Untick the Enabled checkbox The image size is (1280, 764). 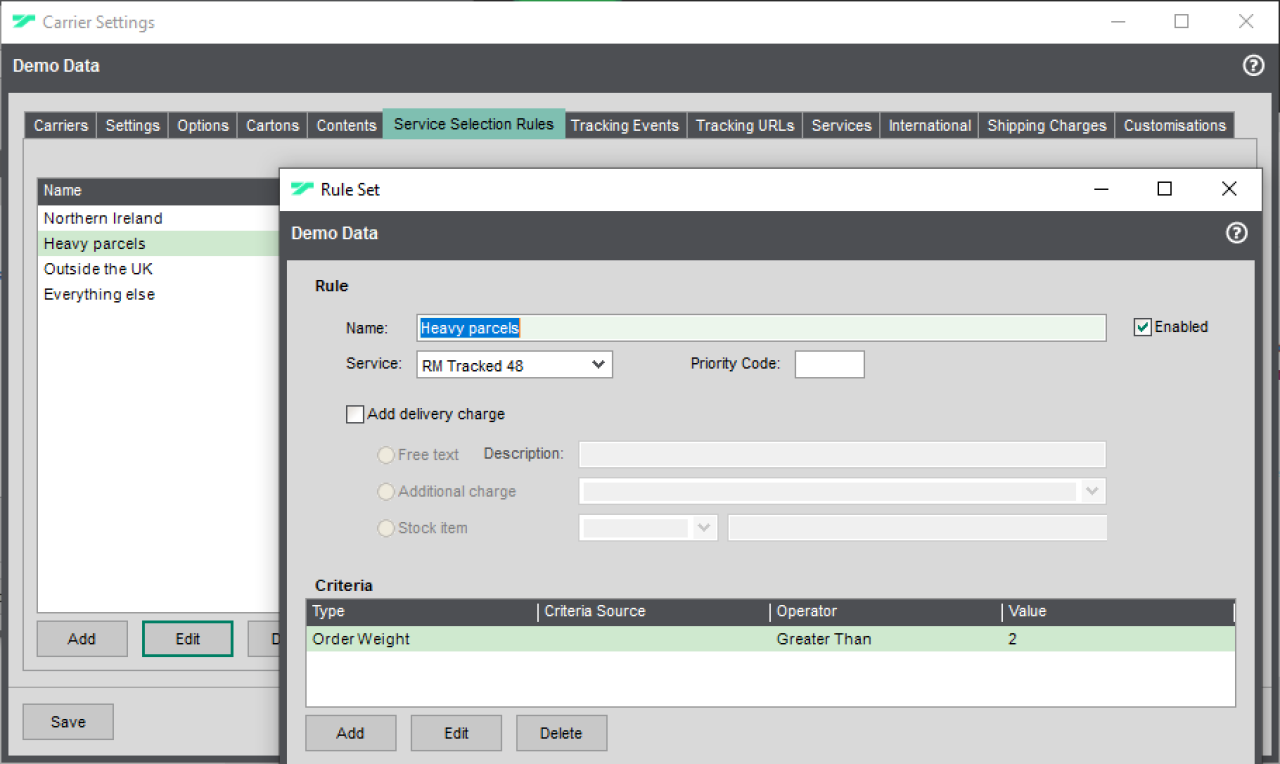(1143, 327)
